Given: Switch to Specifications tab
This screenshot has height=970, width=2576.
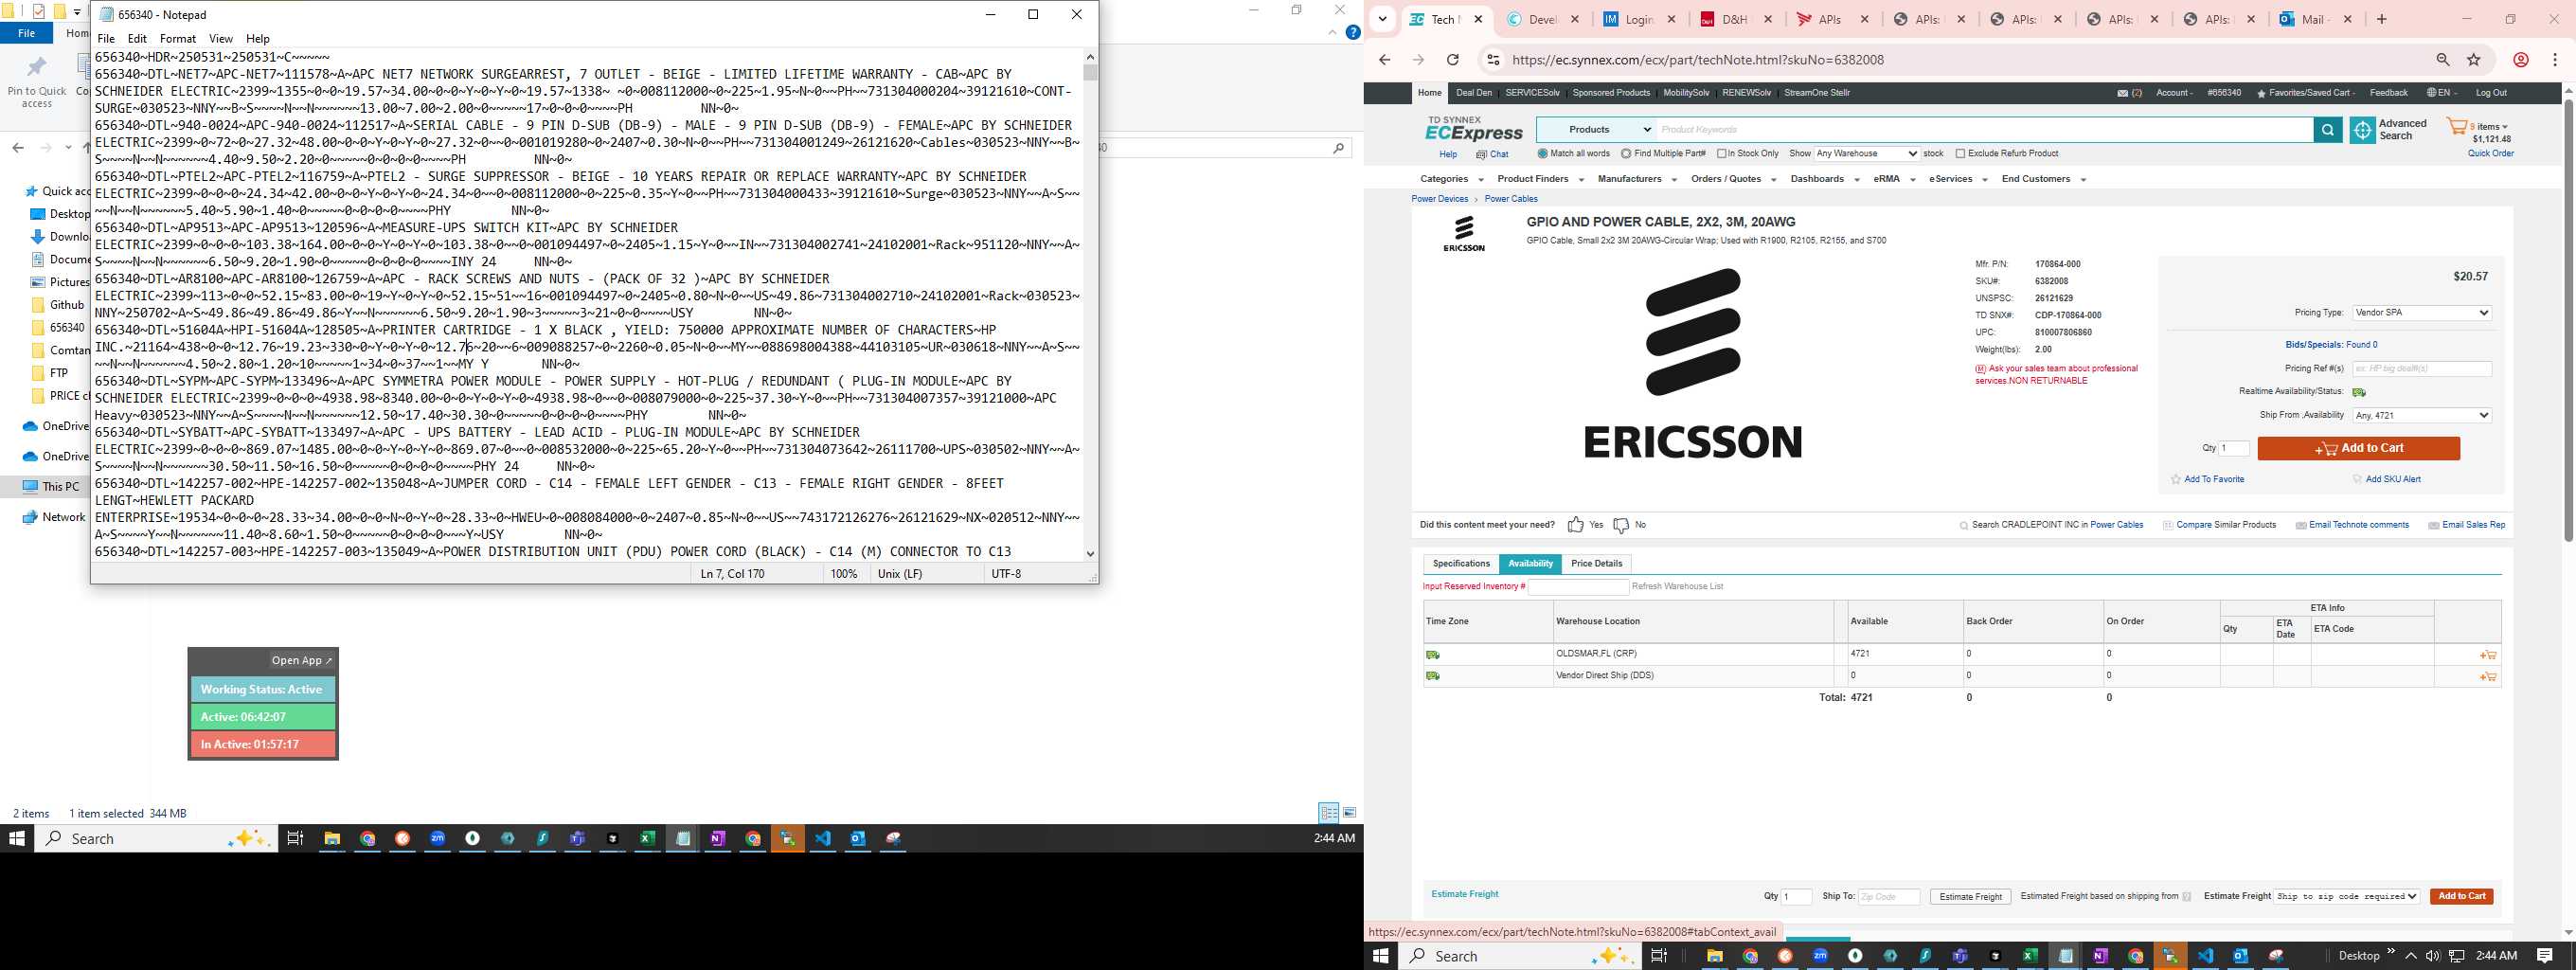Looking at the screenshot, I should tap(1461, 564).
